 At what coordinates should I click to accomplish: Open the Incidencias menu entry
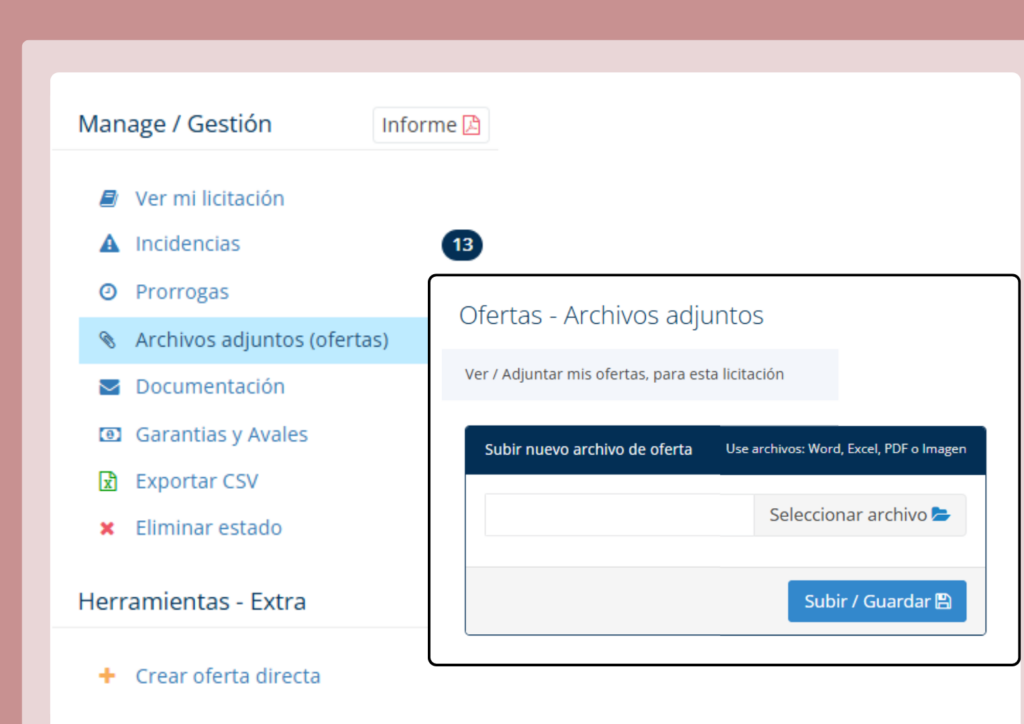point(188,243)
